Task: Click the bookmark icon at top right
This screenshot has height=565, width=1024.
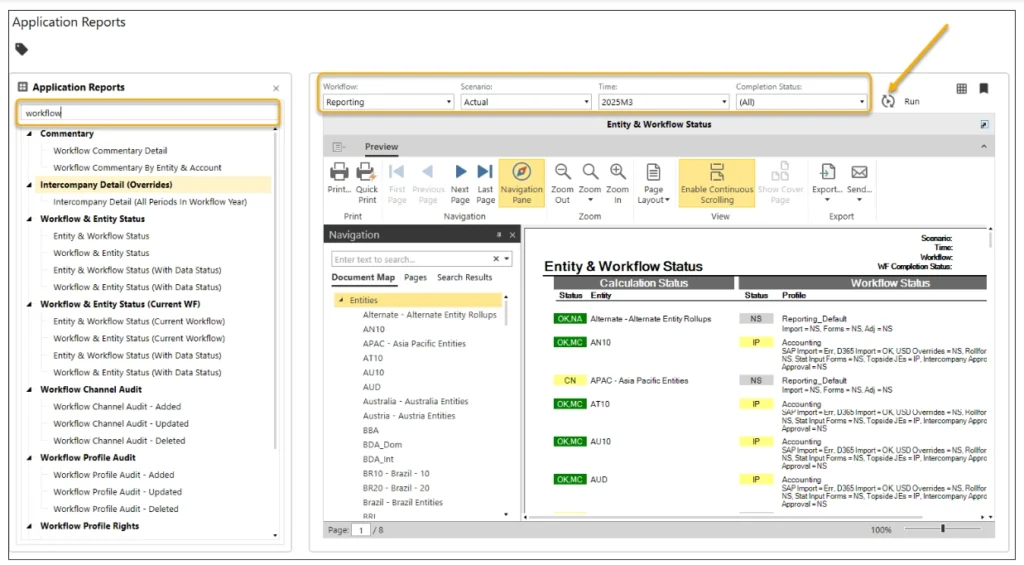Action: [x=984, y=88]
